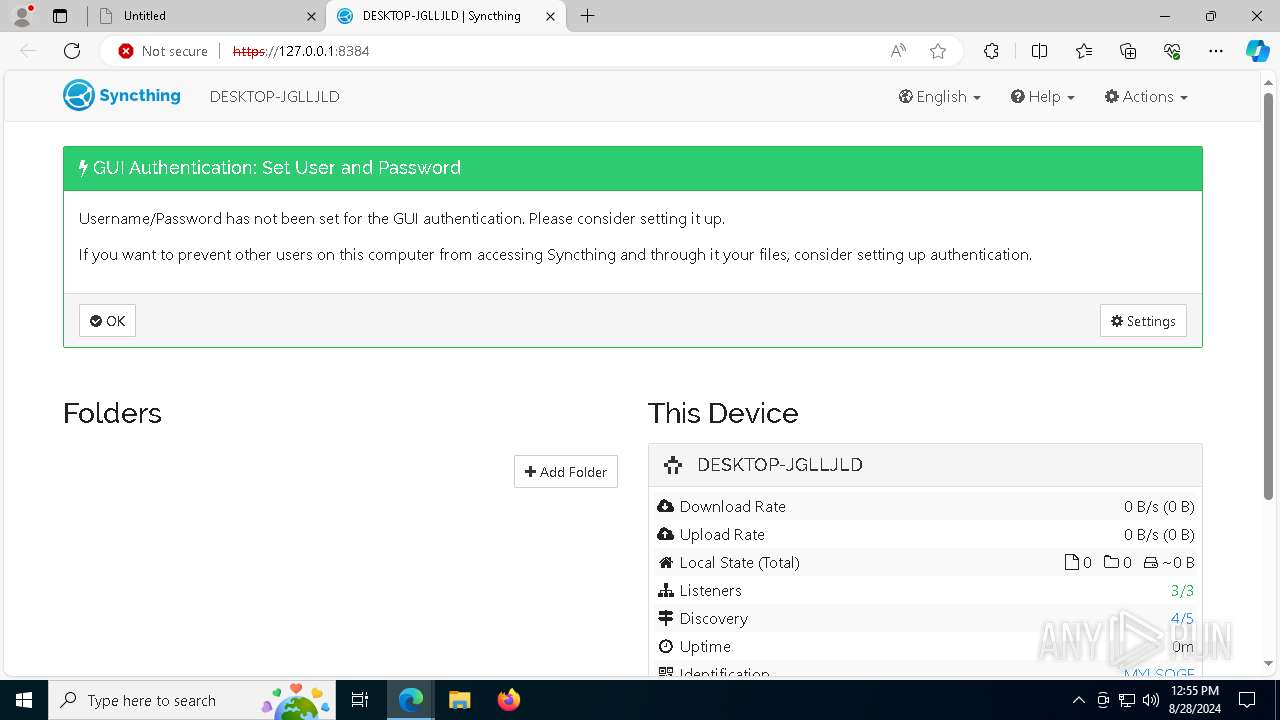The width and height of the screenshot is (1280, 720).
Task: Click the device icon beside DESKTOP-JGLLJLD
Action: coord(673,465)
